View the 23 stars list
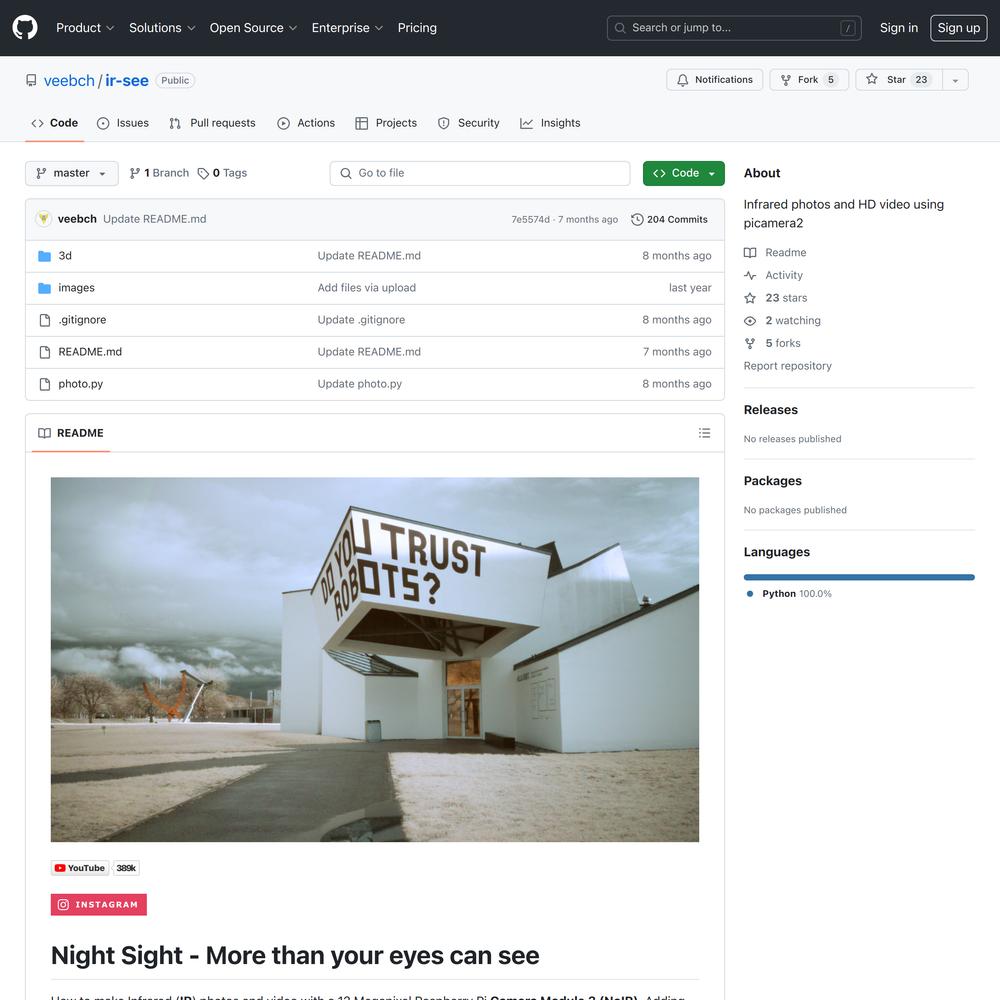The image size is (1000, 1000). pos(776,298)
